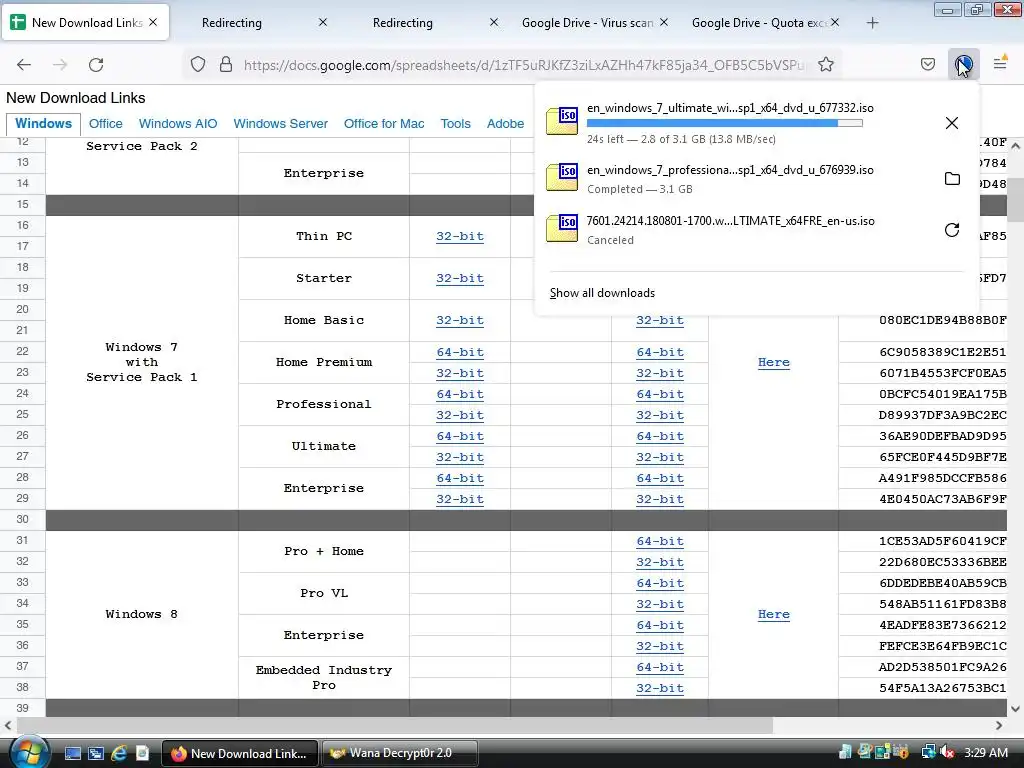The height and width of the screenshot is (768, 1024).
Task: Reload the current page
Action: pyautogui.click(x=96, y=64)
